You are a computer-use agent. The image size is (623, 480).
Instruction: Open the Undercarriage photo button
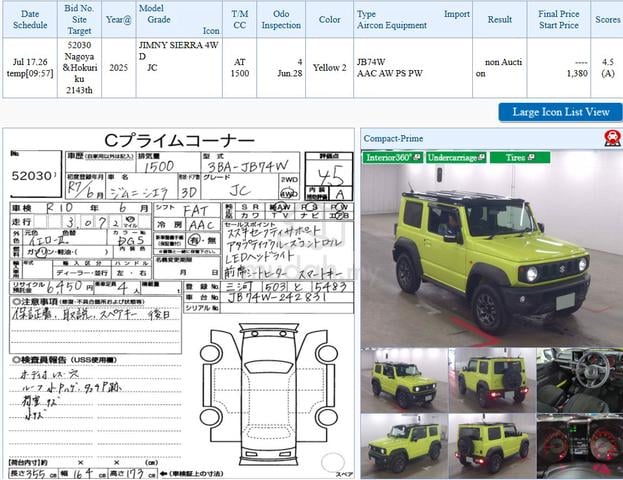coord(456,157)
